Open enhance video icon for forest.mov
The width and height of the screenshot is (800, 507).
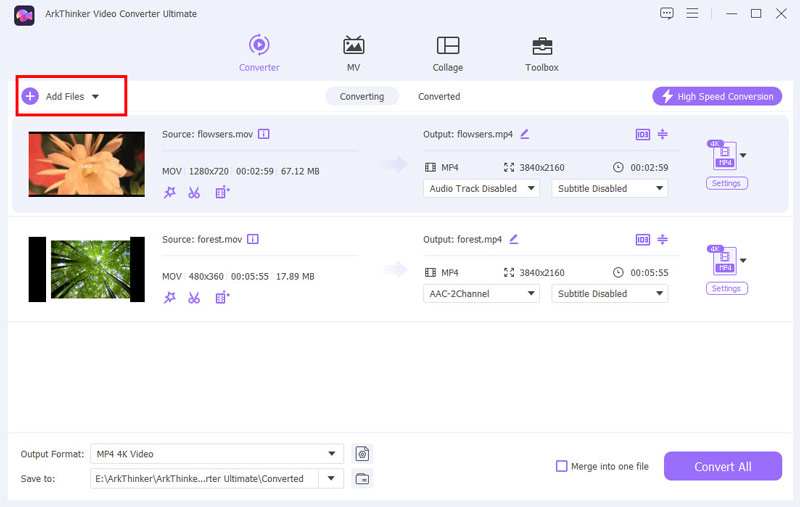pos(222,297)
